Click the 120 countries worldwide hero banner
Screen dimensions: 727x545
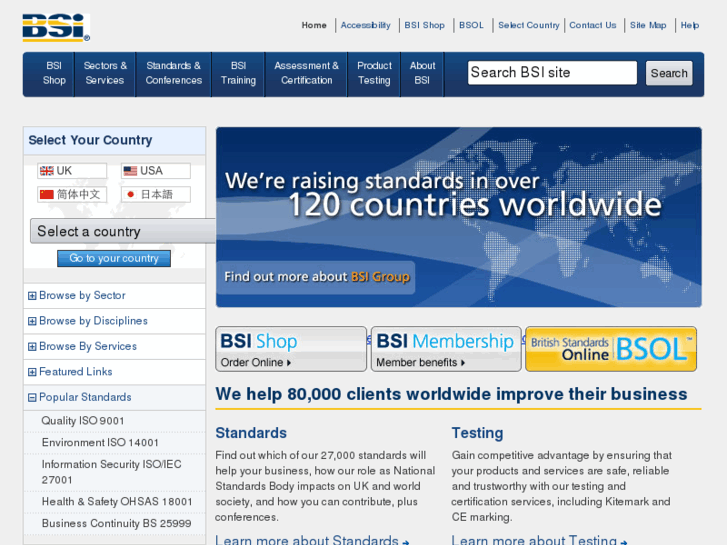pos(459,217)
